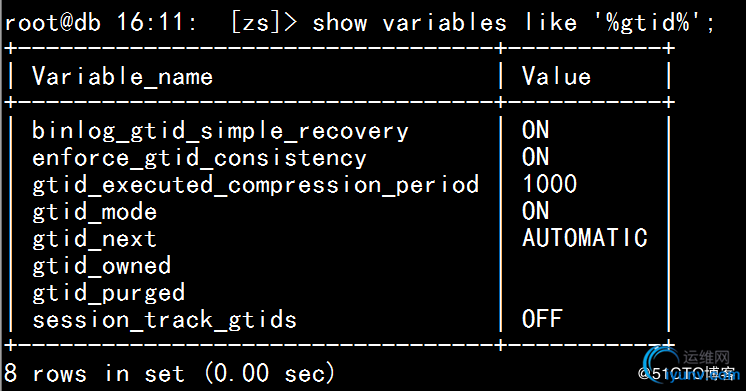This screenshot has height=391, width=746.
Task: Click the session_track_gtids variable name
Action: [164, 320]
